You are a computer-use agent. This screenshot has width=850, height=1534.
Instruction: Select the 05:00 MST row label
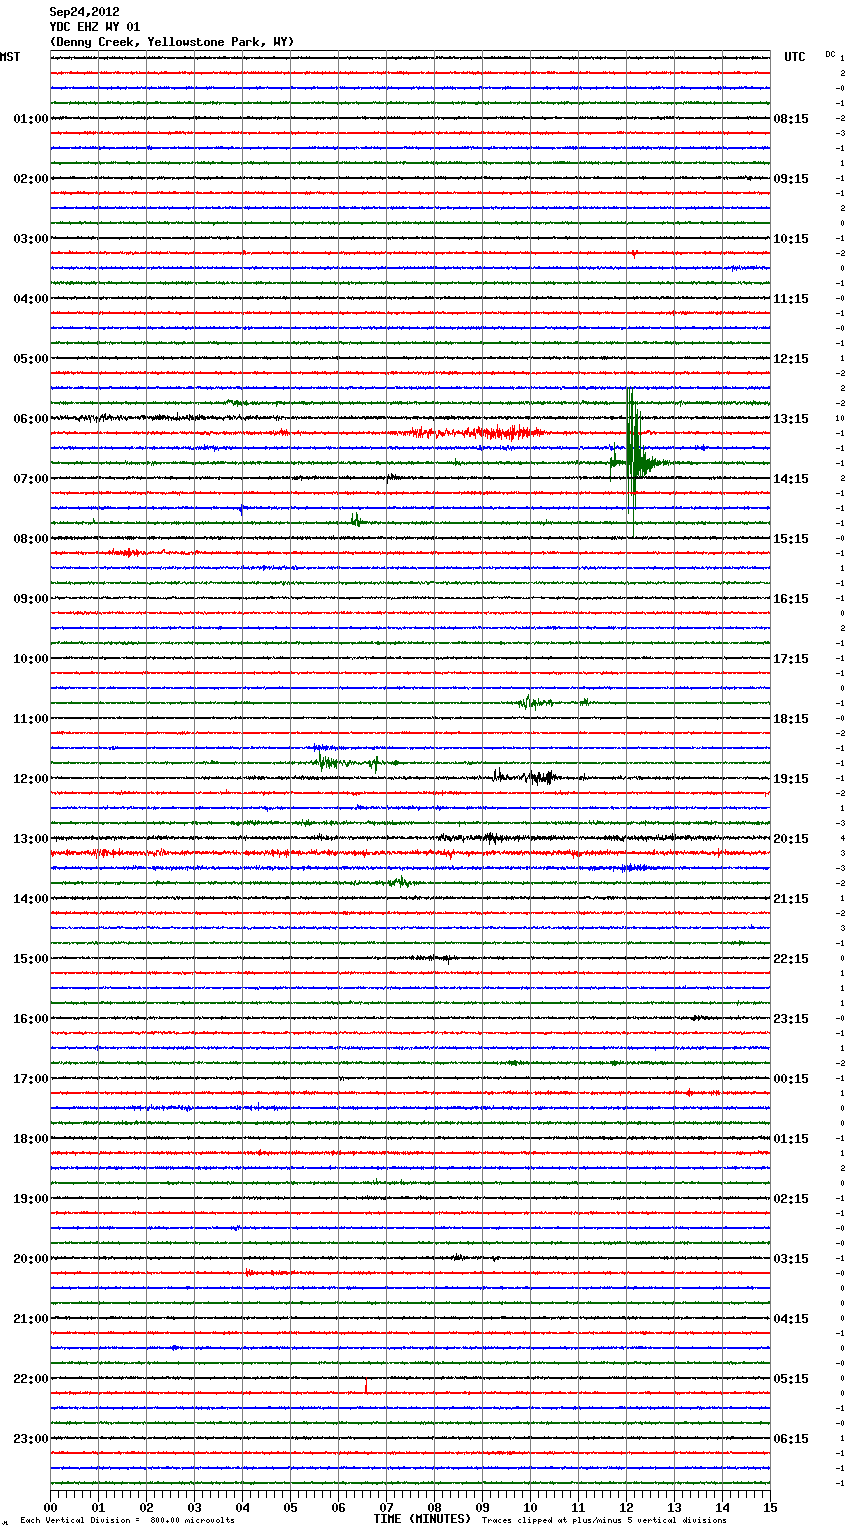(x=31, y=359)
